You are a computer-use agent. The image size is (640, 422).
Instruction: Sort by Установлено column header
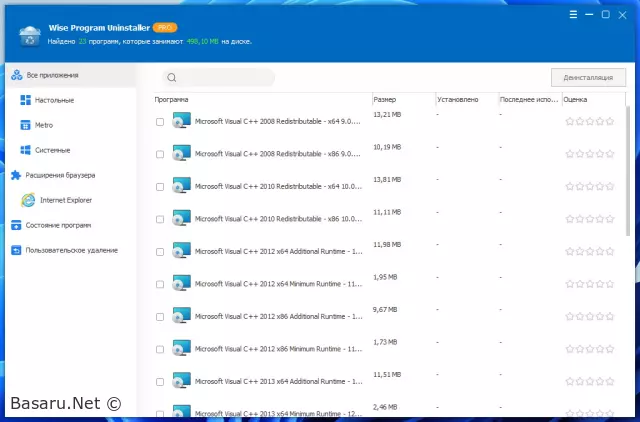(x=467, y=100)
